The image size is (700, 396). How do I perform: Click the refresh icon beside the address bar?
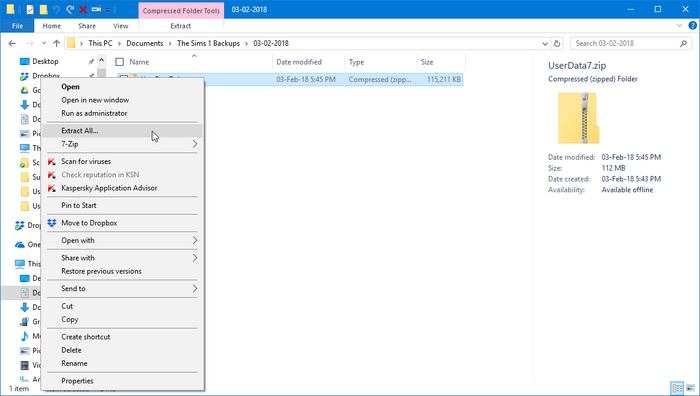point(557,43)
